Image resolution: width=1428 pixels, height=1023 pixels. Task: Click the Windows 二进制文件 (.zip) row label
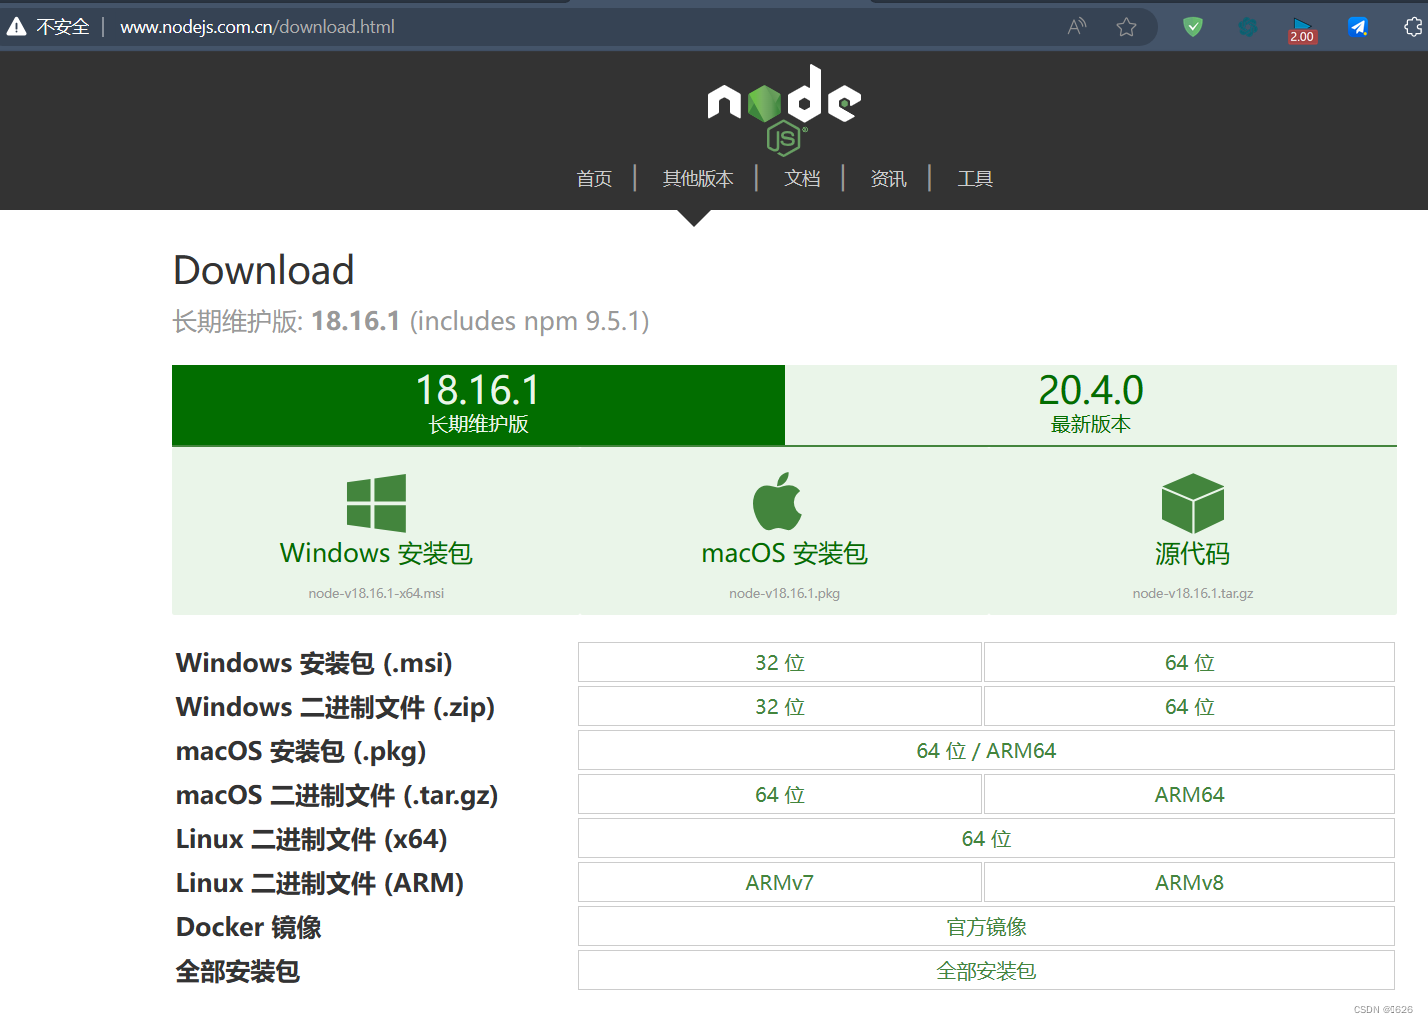coord(335,707)
